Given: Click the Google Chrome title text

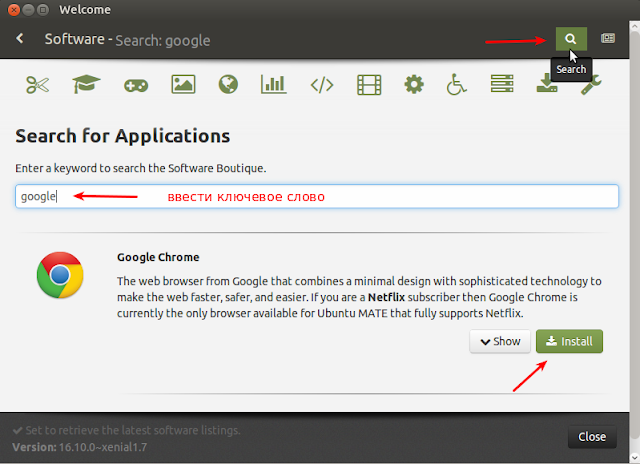Looking at the screenshot, I should click(158, 257).
